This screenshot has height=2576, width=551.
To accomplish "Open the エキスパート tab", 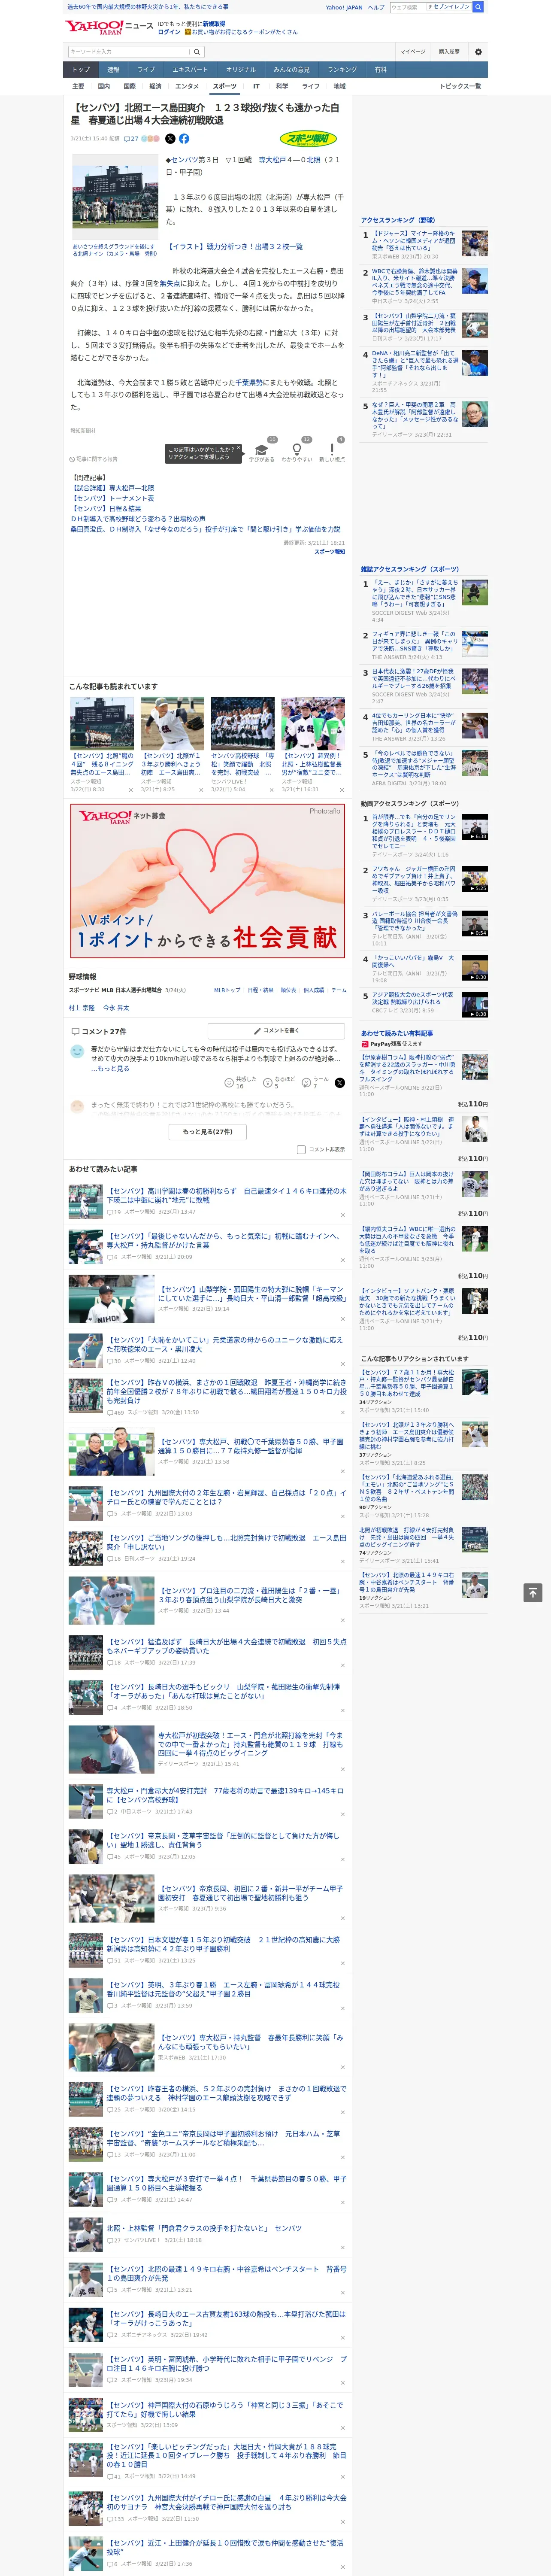I will coord(190,70).
